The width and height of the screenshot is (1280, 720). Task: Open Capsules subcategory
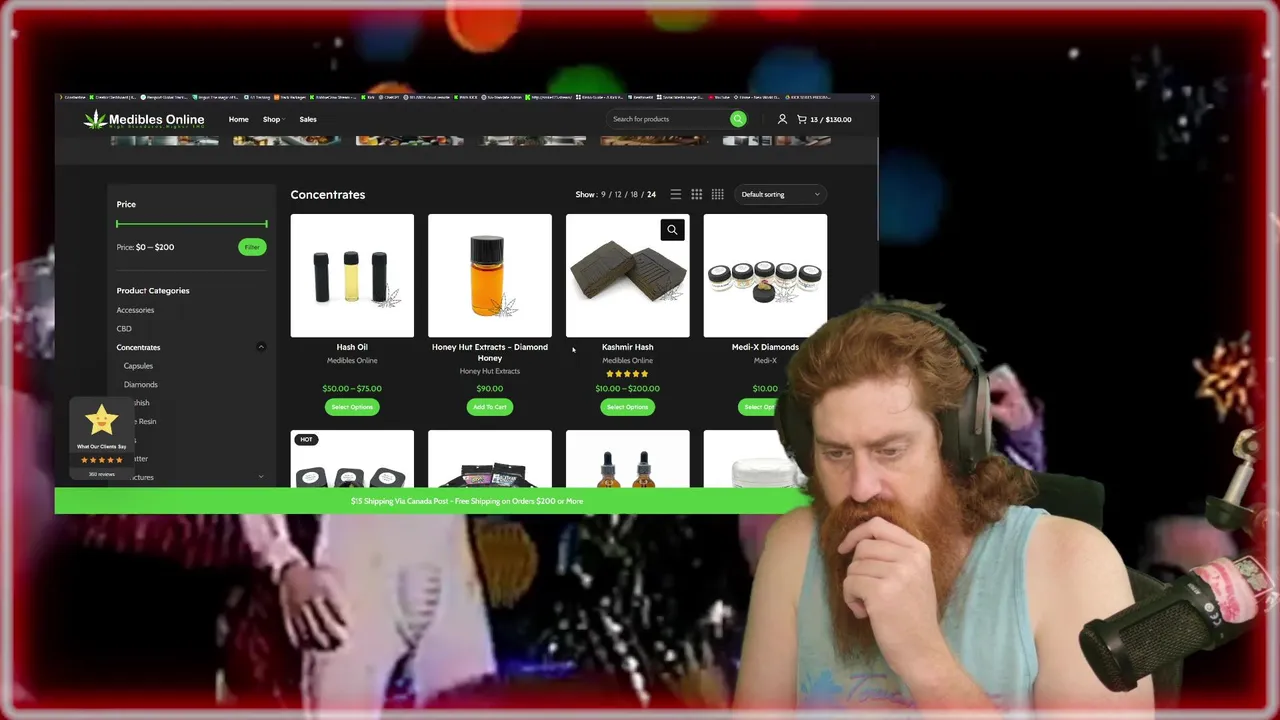(x=138, y=366)
